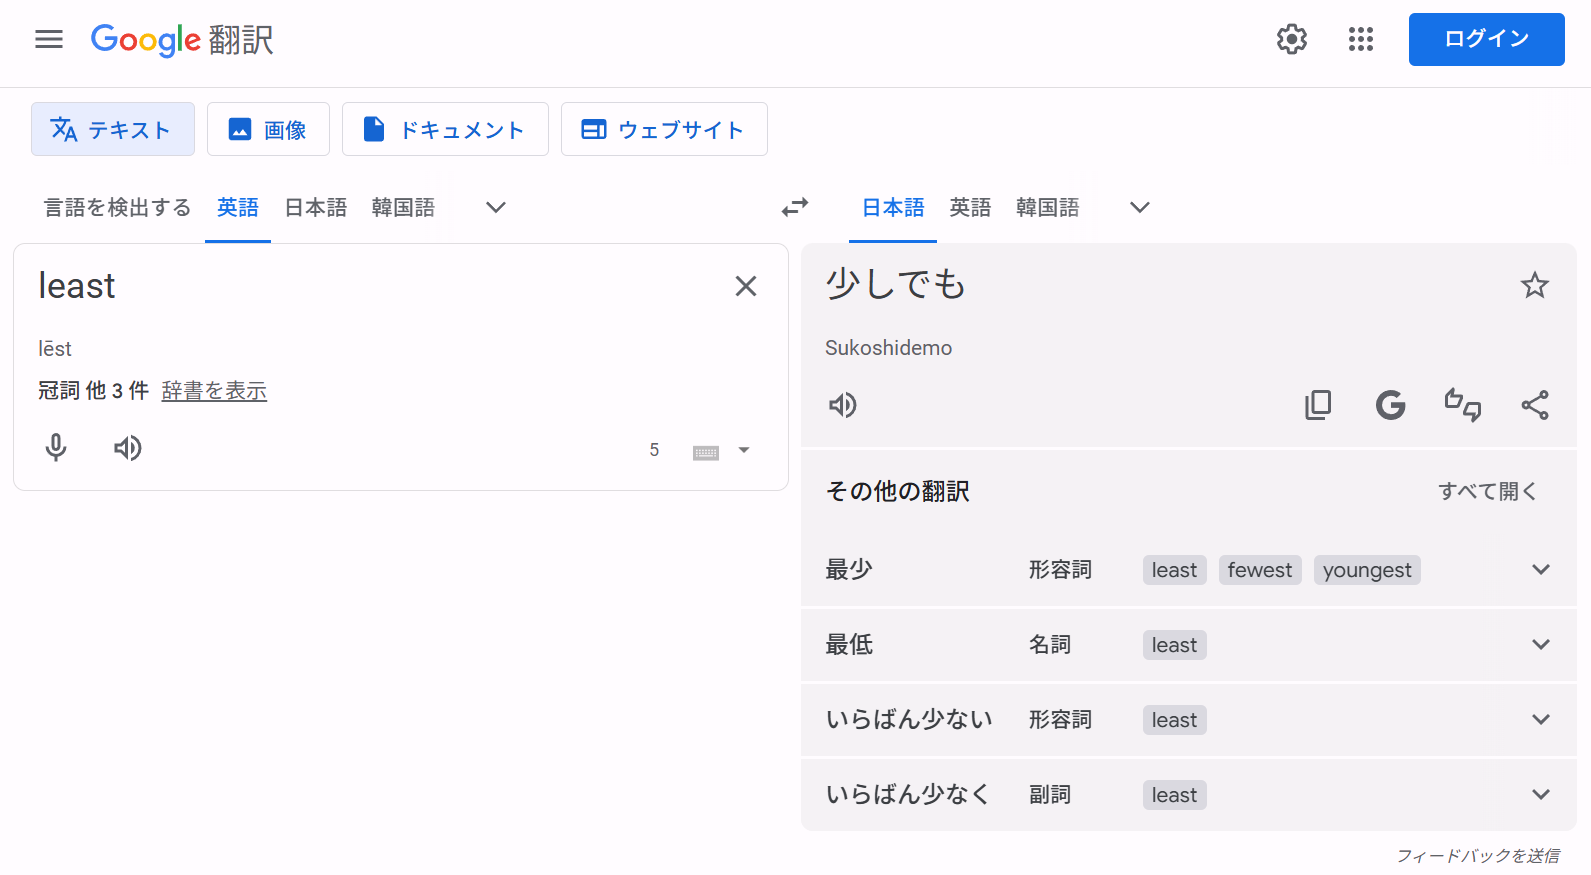
Task: Choose 日本語 as target language
Action: (x=893, y=207)
